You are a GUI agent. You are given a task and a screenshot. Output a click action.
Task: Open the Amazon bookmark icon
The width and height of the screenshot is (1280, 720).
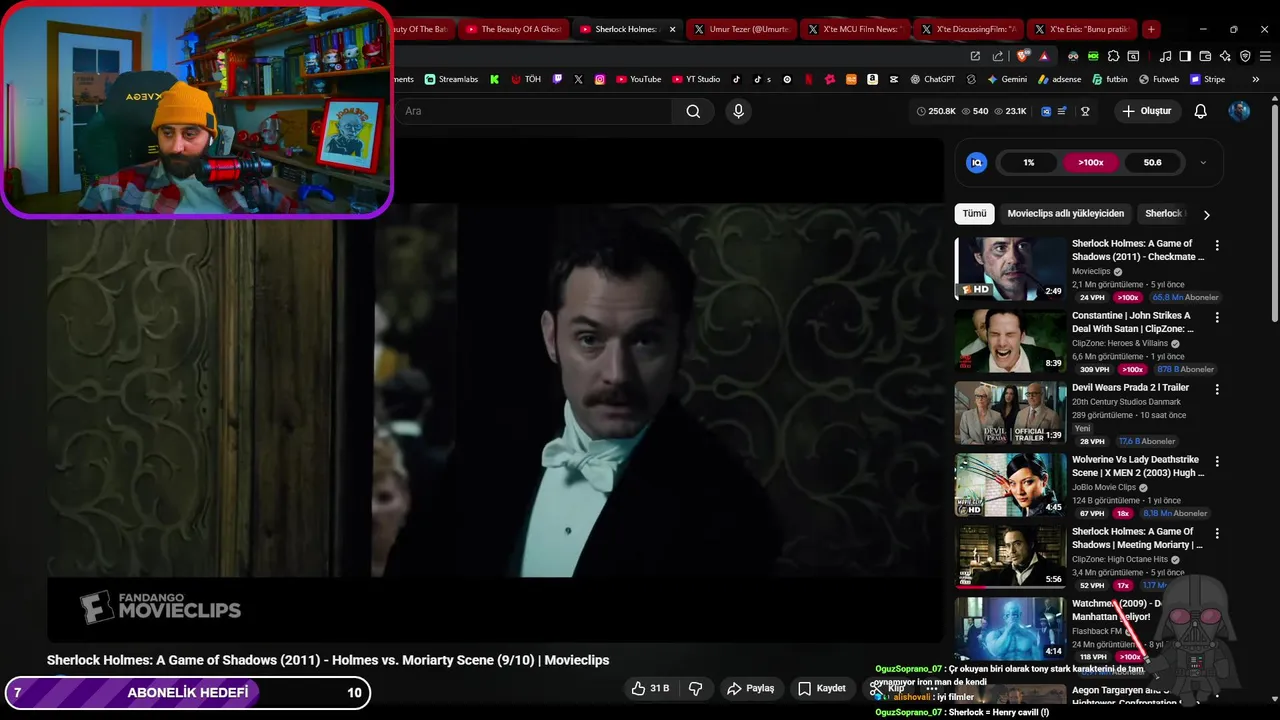tap(872, 79)
